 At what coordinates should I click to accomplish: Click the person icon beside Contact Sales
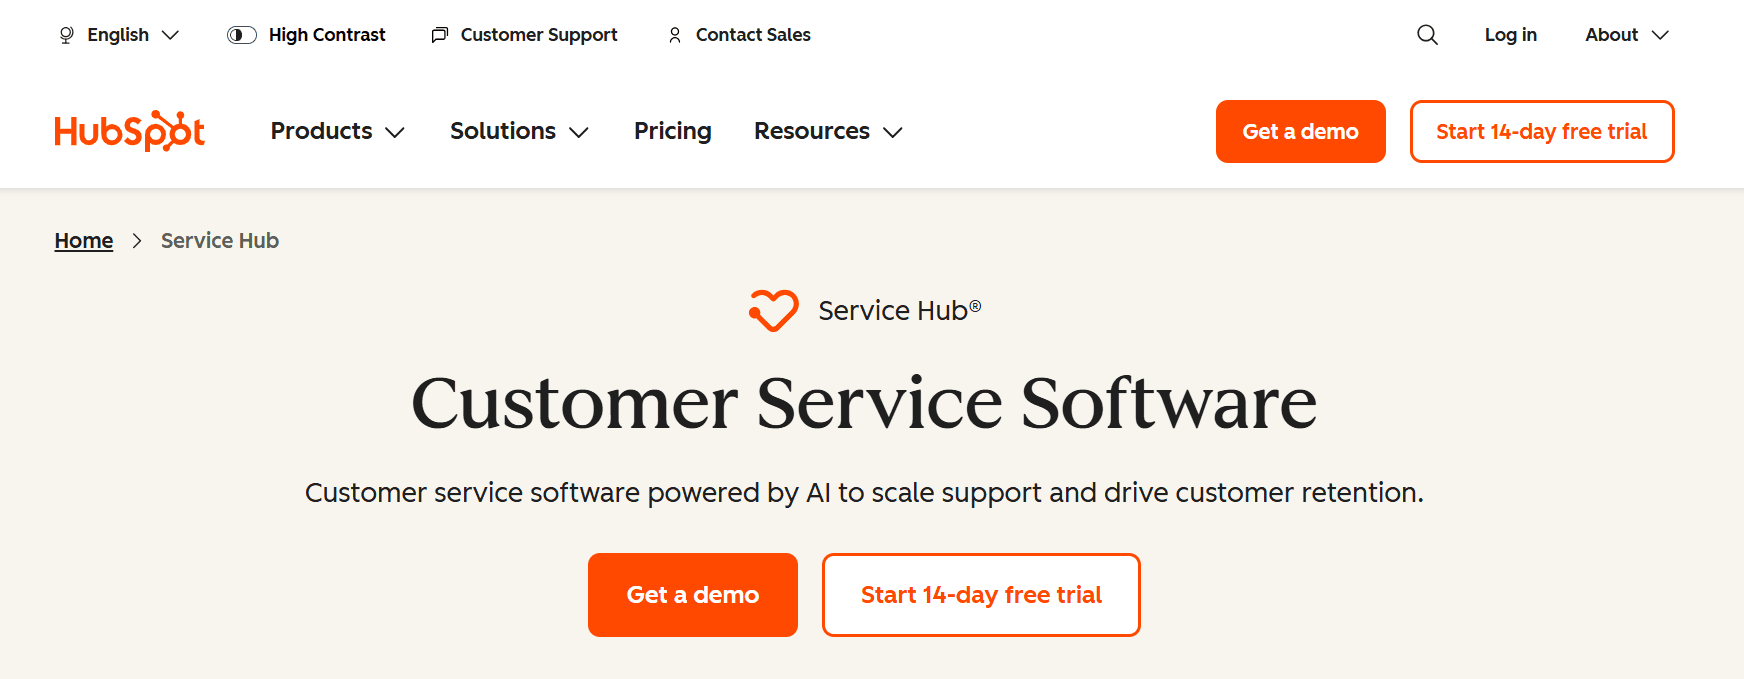point(674,34)
